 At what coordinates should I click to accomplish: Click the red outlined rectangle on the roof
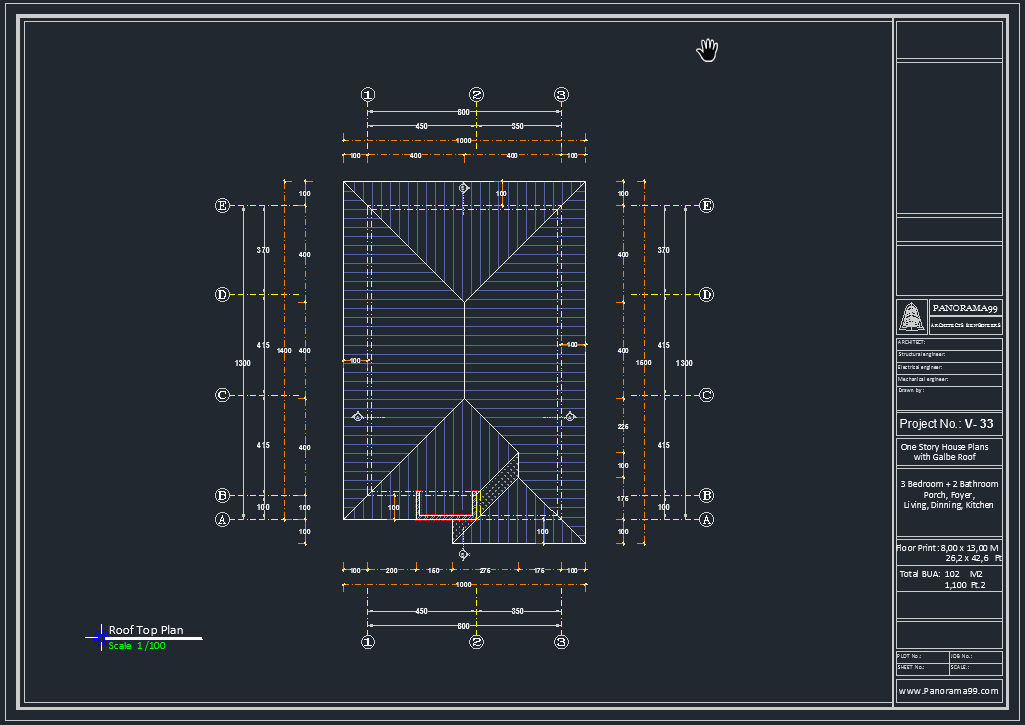(x=448, y=505)
